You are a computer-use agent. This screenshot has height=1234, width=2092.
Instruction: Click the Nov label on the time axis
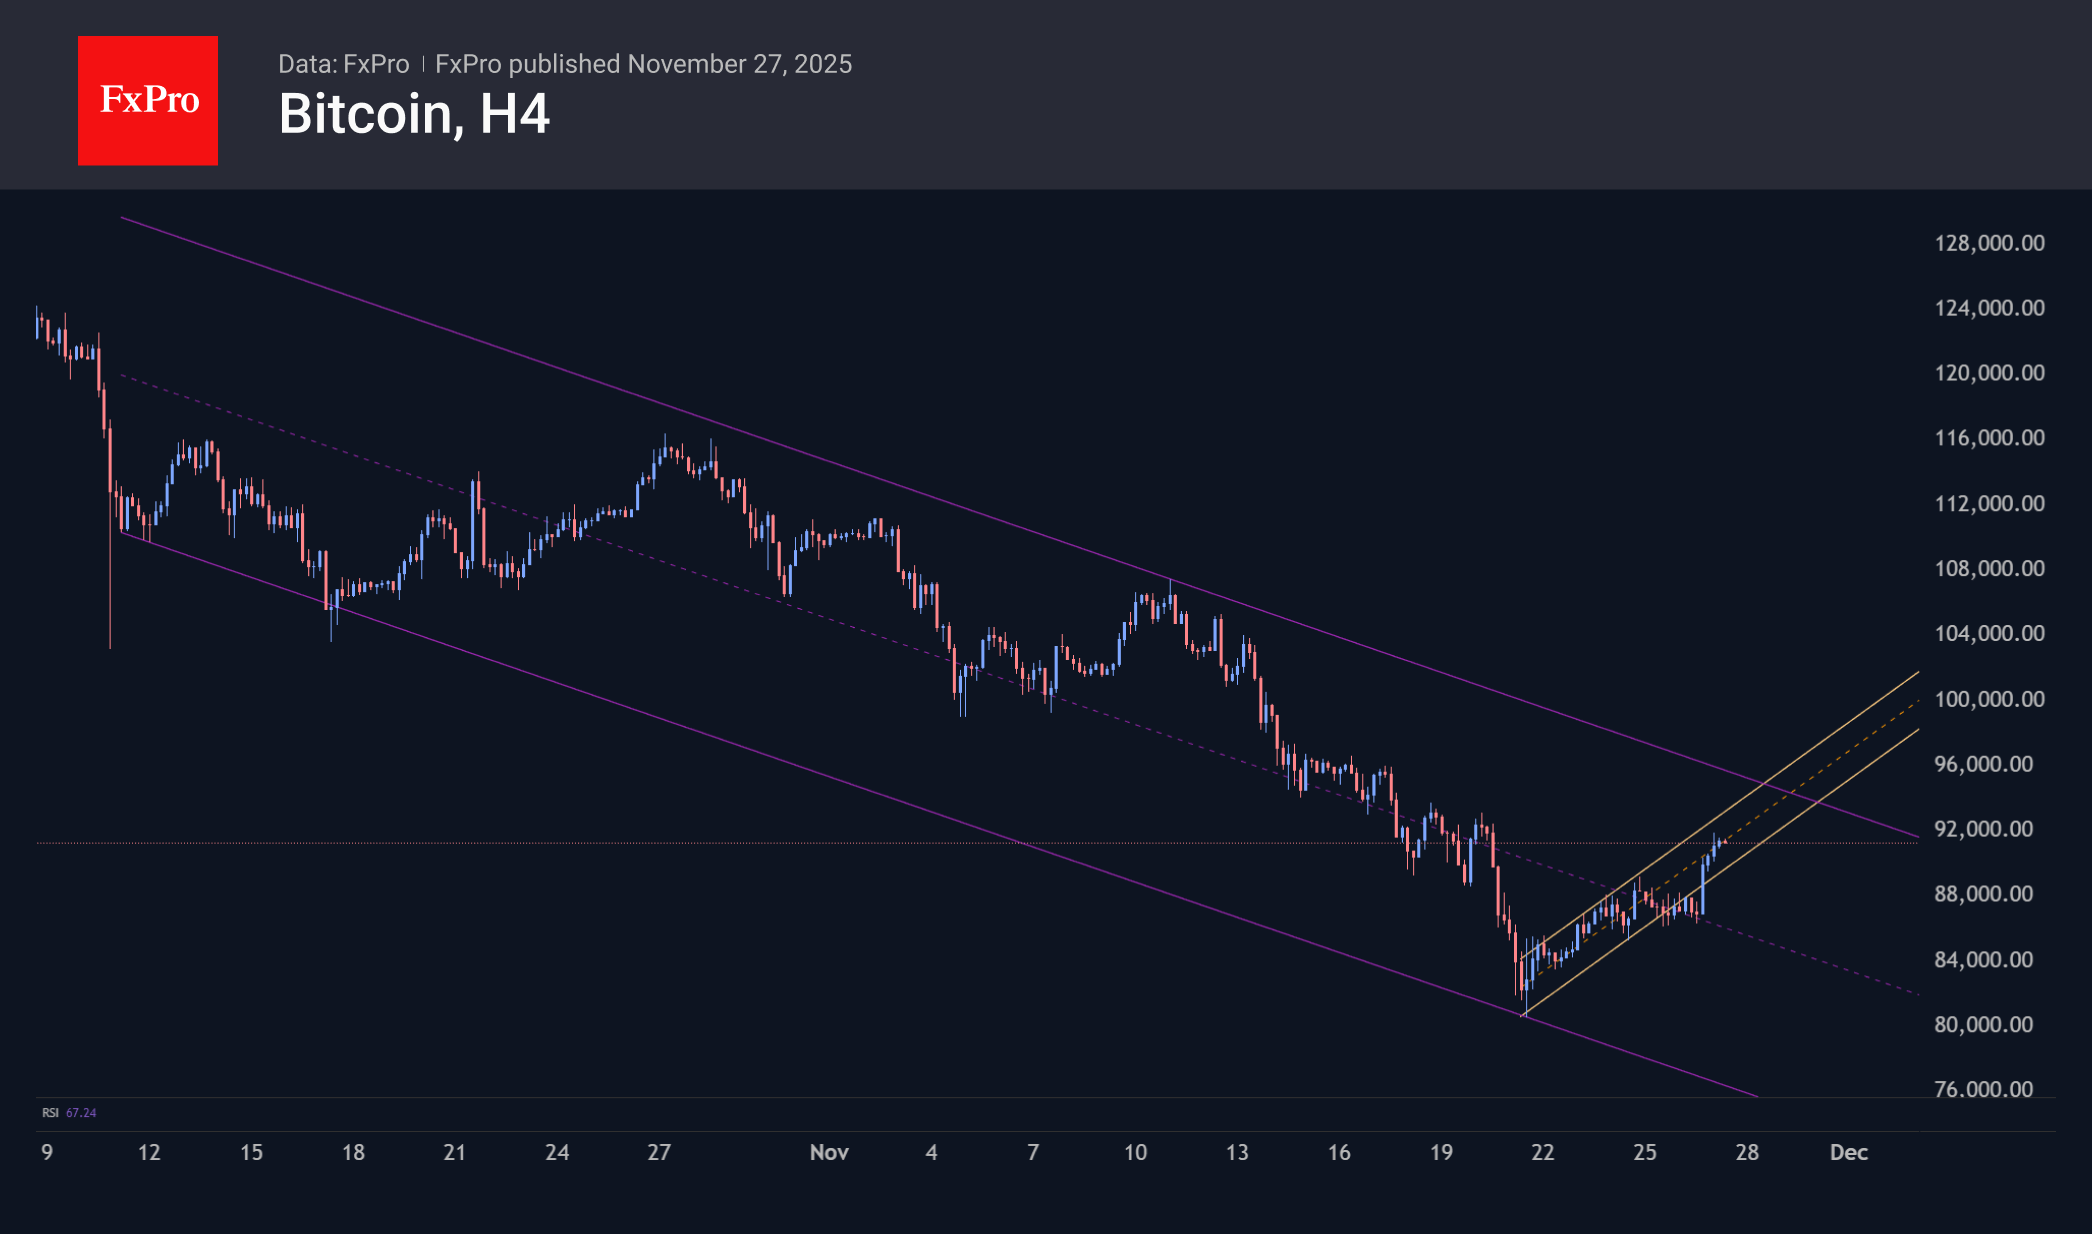coord(829,1152)
